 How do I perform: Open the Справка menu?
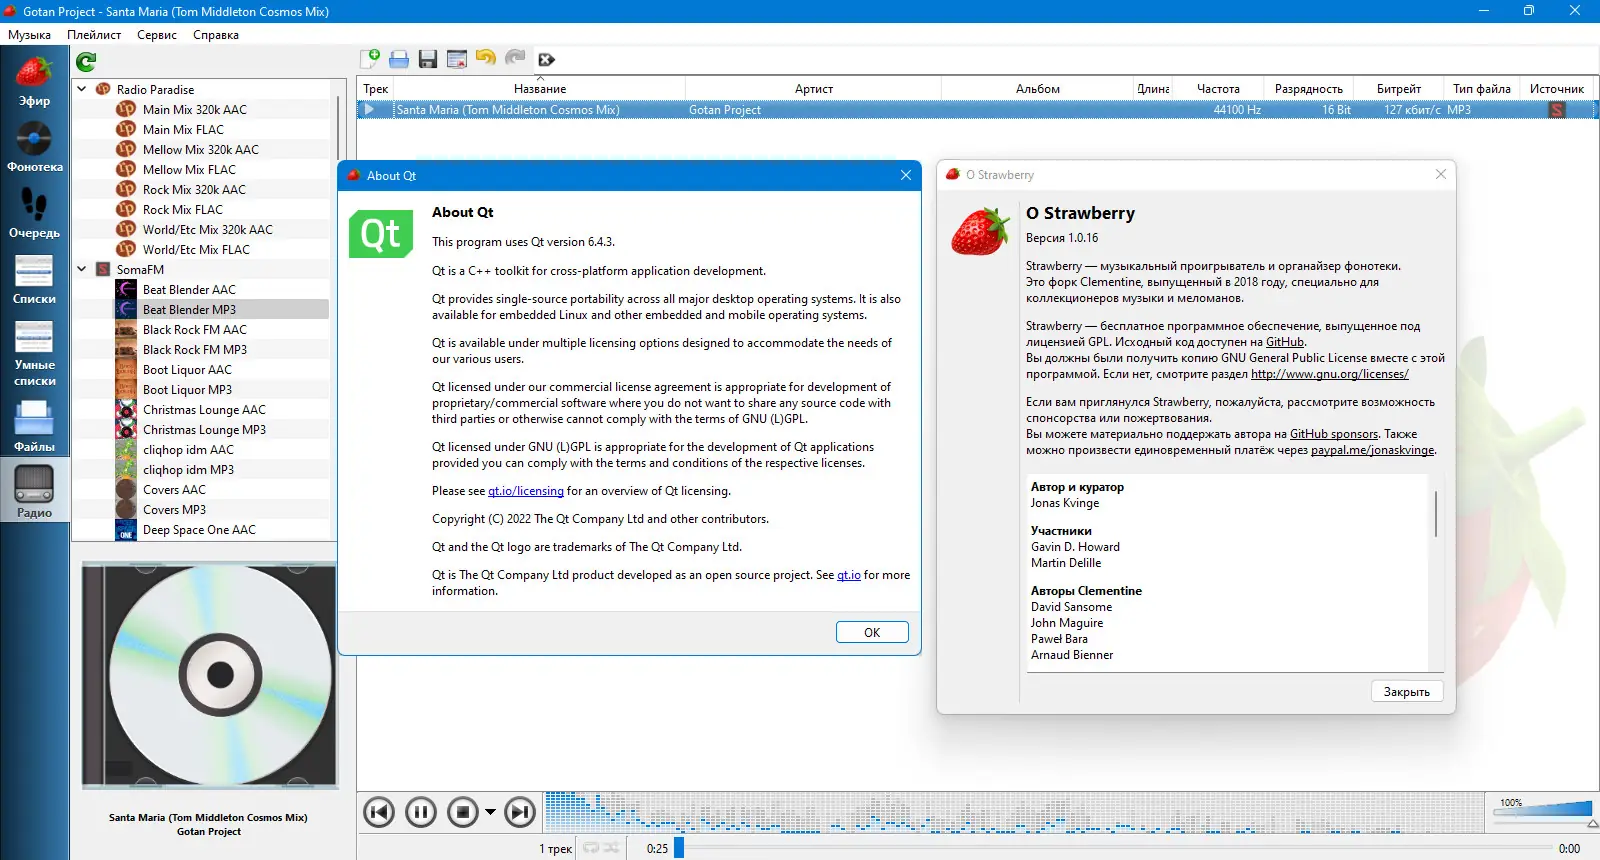click(216, 35)
